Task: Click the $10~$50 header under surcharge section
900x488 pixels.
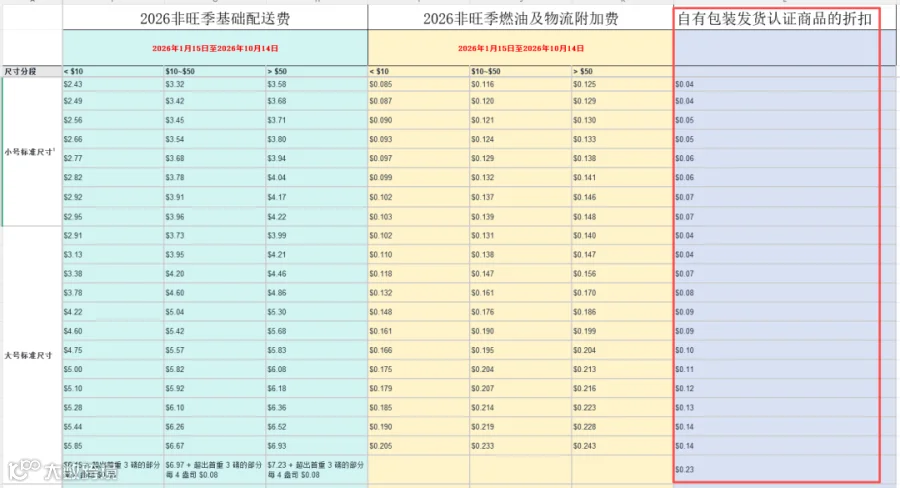Action: coord(520,71)
